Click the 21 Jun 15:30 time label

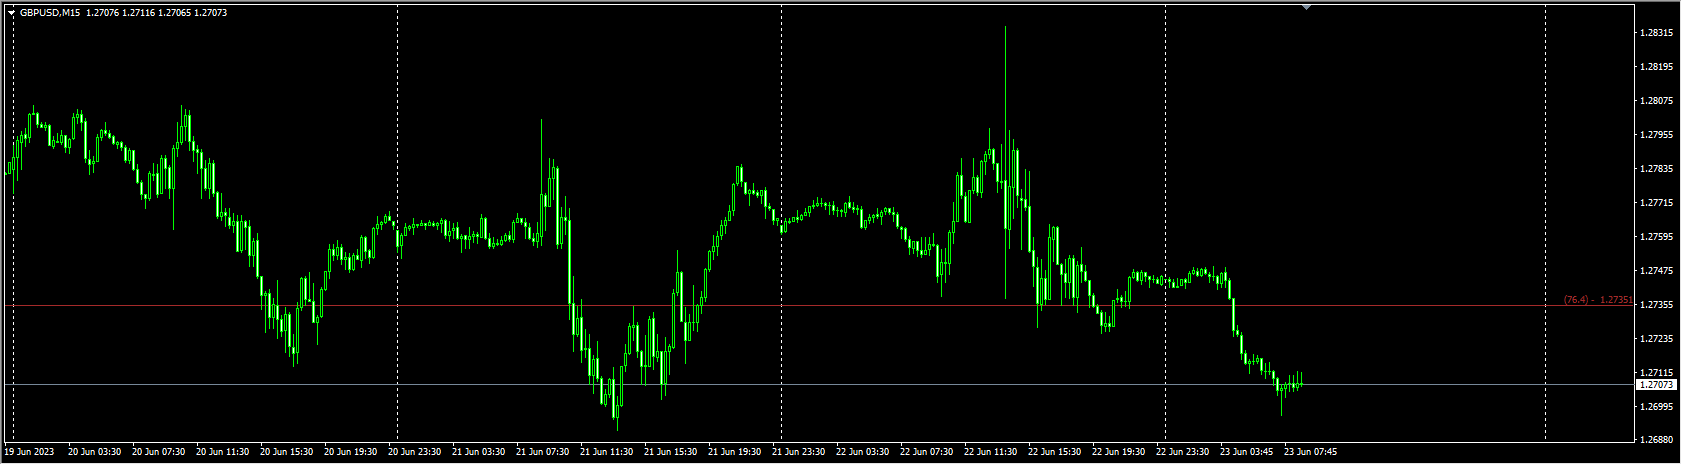tap(670, 452)
